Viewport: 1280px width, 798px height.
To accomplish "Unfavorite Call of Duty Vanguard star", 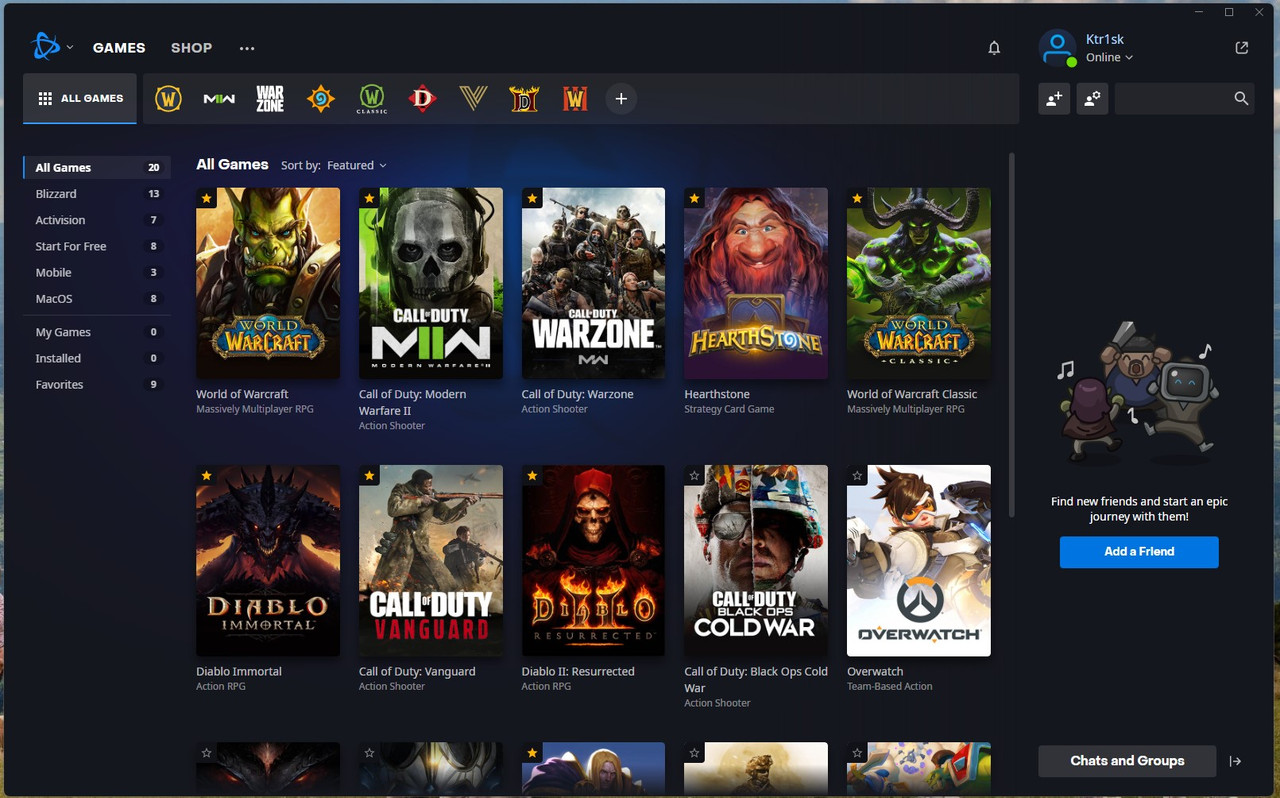I will pyautogui.click(x=369, y=475).
